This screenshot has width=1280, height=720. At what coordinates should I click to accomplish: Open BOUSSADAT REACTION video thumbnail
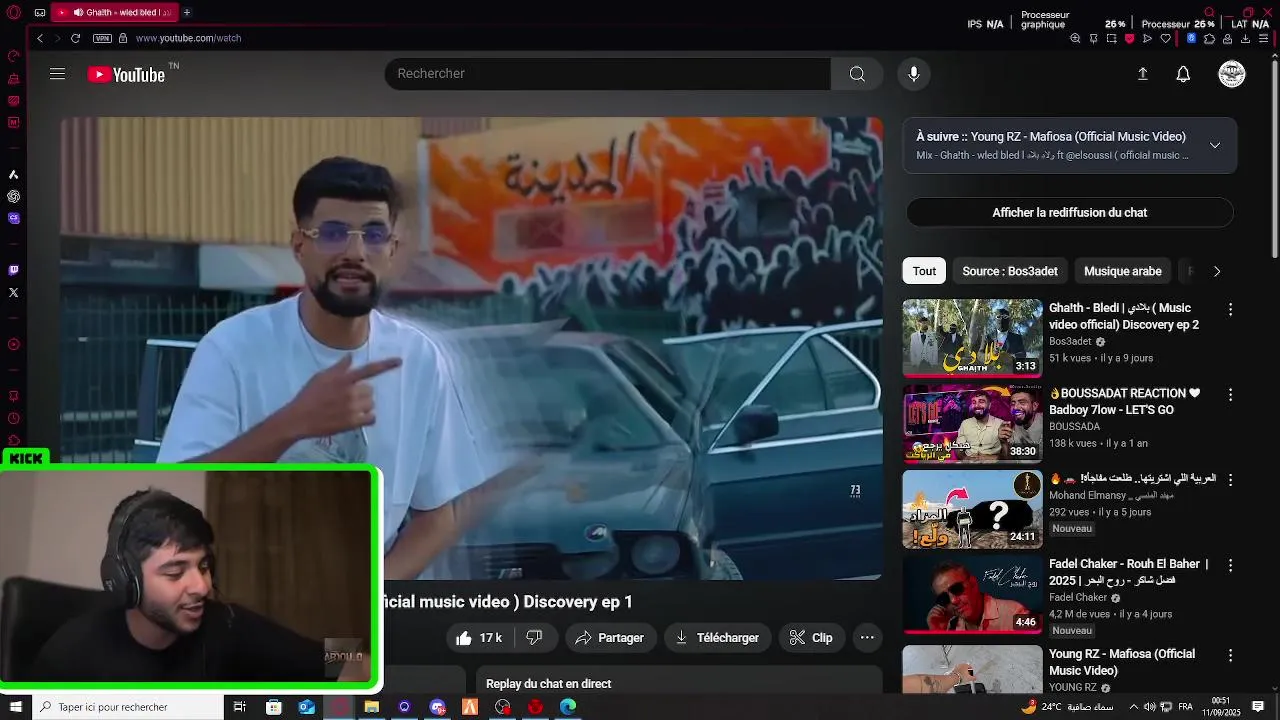coord(972,424)
